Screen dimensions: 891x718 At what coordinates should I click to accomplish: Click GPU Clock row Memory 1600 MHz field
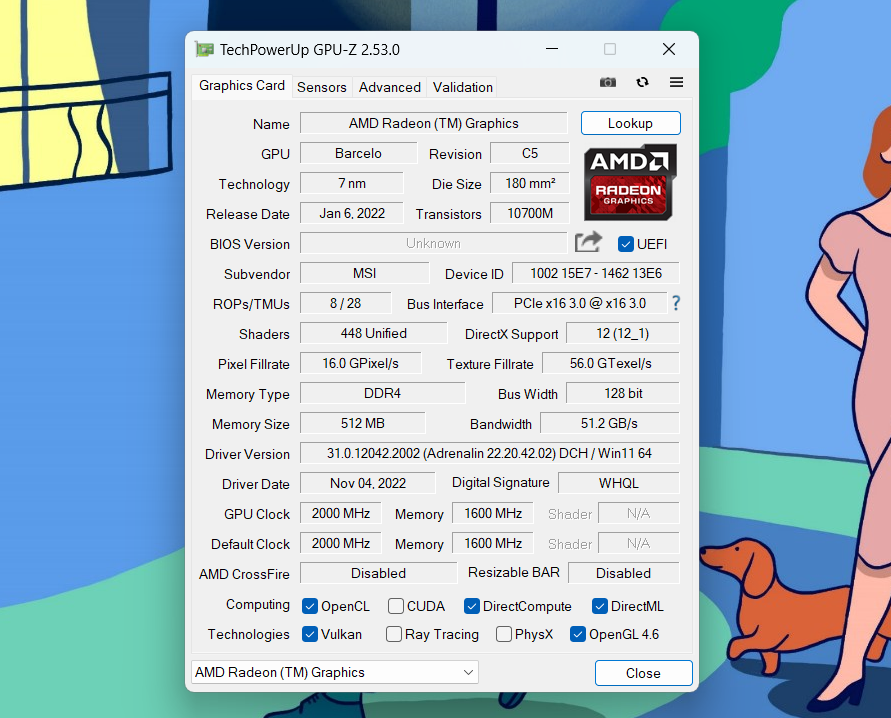(493, 514)
